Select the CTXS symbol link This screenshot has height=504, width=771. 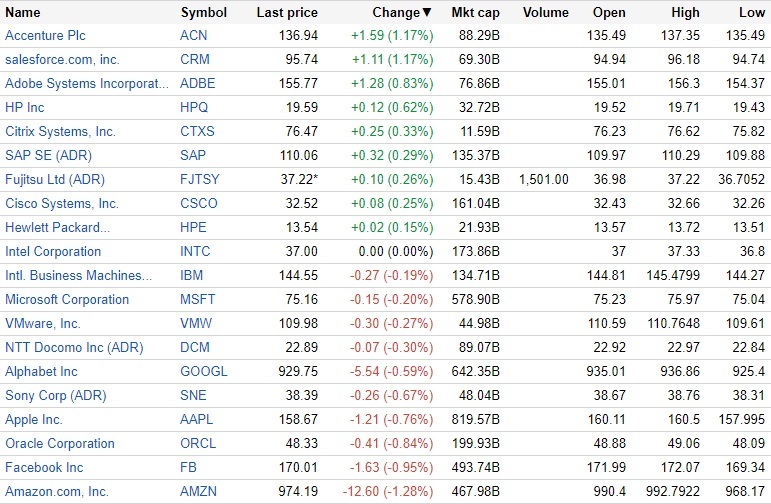click(197, 131)
